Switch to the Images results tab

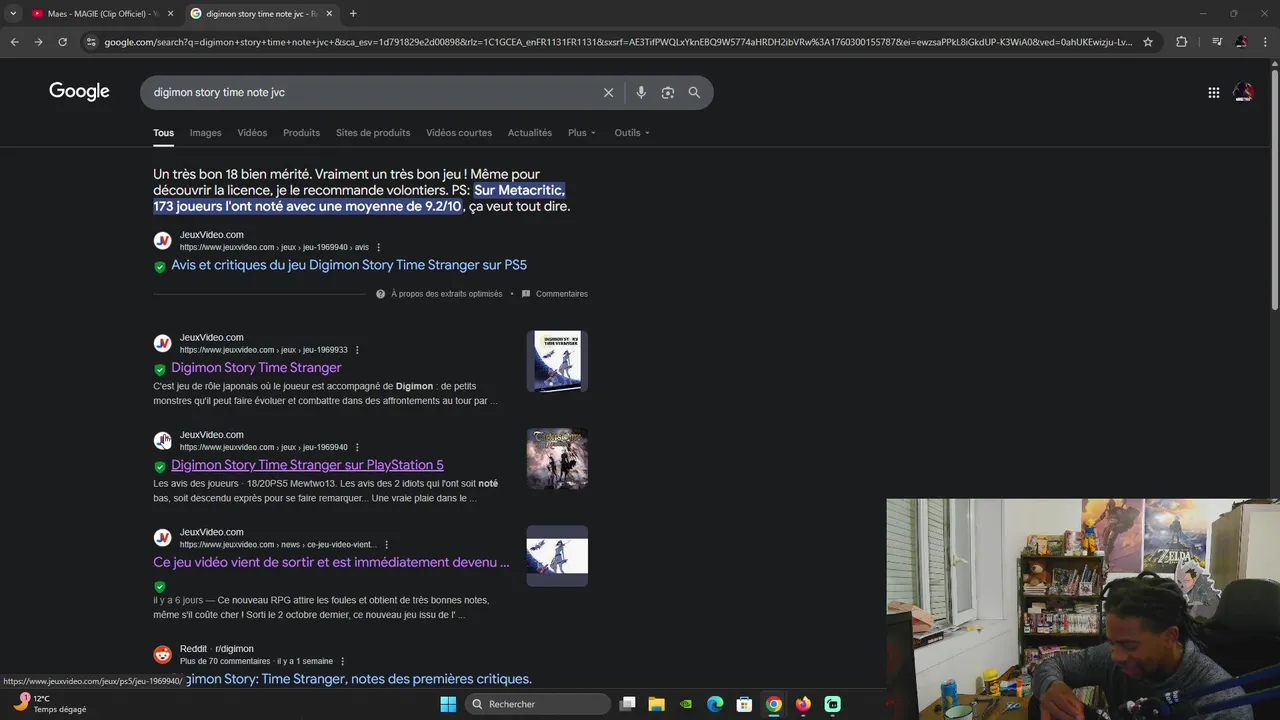tap(205, 133)
